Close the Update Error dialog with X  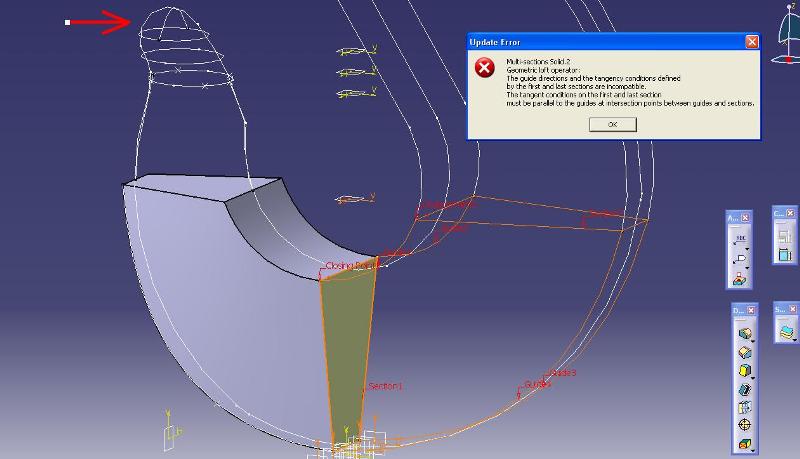(751, 42)
